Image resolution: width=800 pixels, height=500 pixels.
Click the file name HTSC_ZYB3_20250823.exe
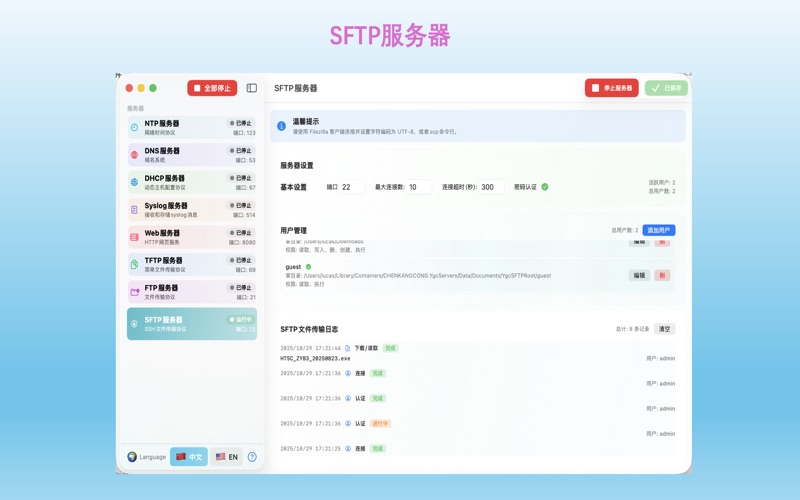tap(315, 359)
